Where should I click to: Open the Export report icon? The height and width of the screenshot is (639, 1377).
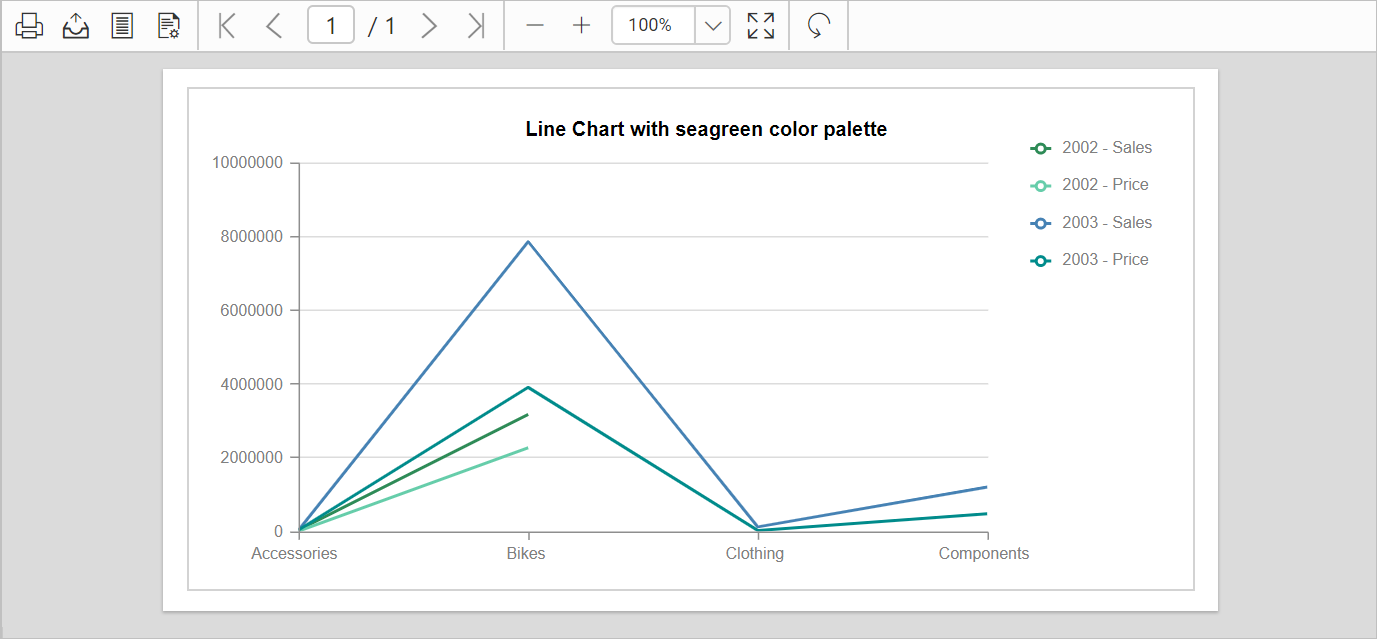(x=76, y=26)
